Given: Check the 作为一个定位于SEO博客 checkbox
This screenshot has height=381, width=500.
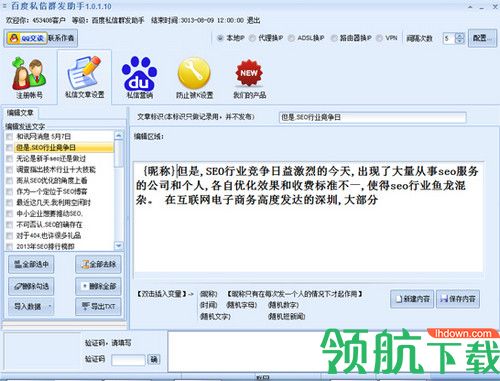Looking at the screenshot, I should tap(10, 191).
